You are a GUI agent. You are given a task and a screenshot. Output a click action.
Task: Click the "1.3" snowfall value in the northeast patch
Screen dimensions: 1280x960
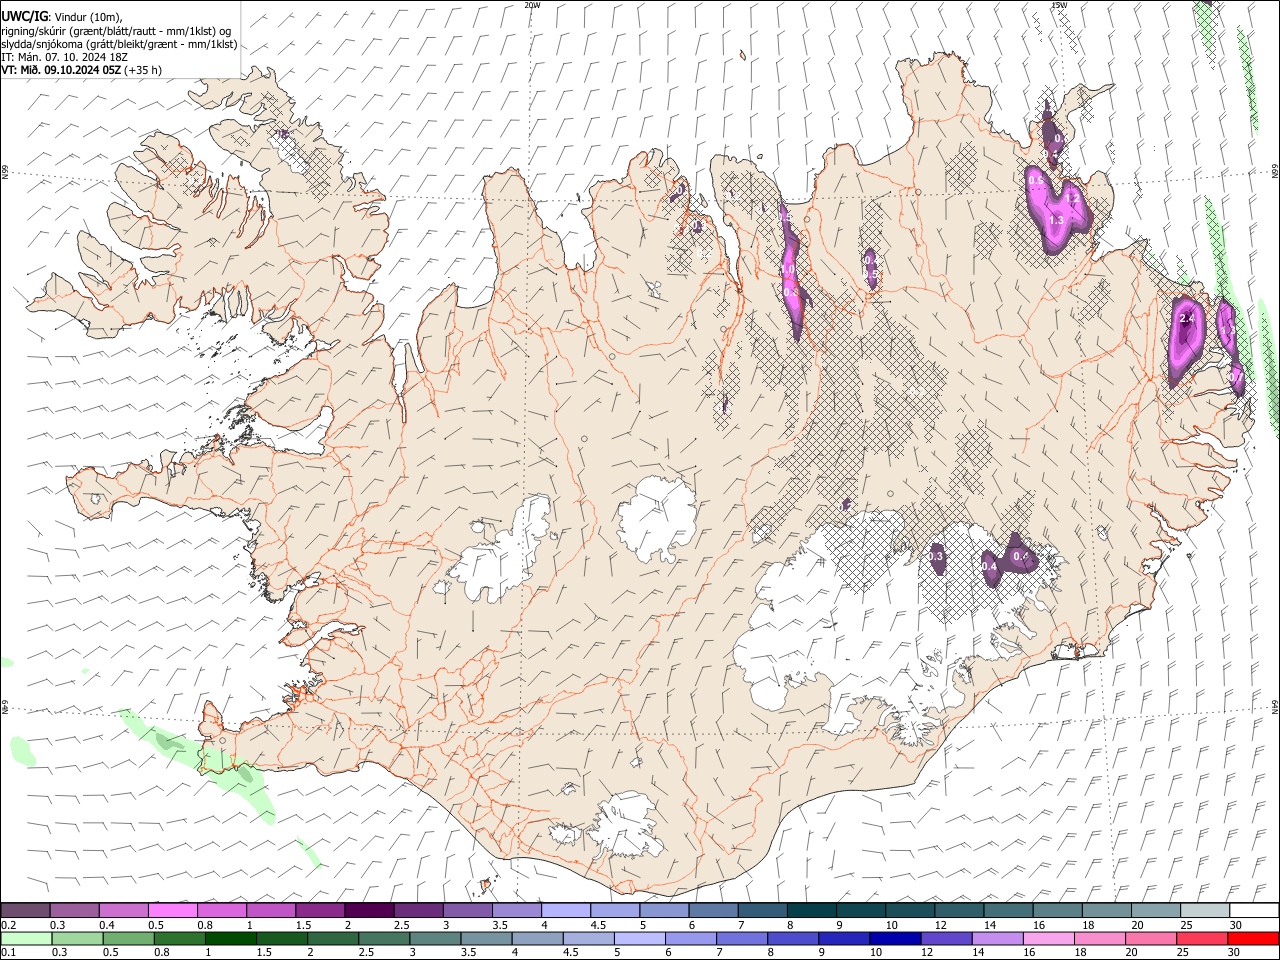pyautogui.click(x=1056, y=220)
